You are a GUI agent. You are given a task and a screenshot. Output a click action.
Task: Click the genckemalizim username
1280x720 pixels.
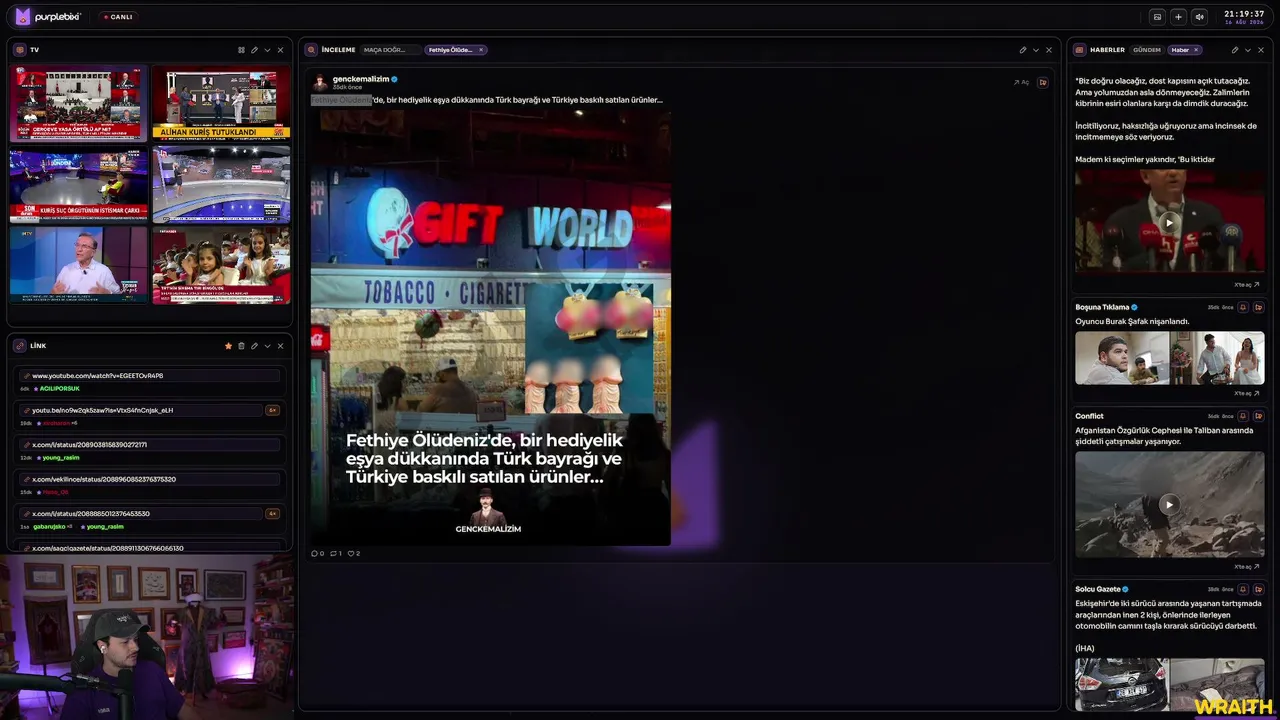[361, 79]
